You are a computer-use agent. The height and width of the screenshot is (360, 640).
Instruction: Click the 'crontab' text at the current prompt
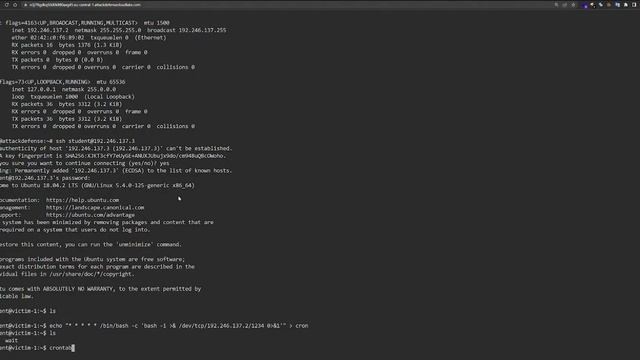[61, 348]
